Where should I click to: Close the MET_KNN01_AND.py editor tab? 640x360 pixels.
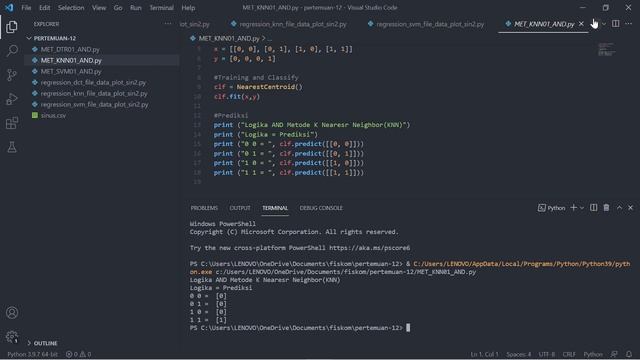click(x=581, y=24)
